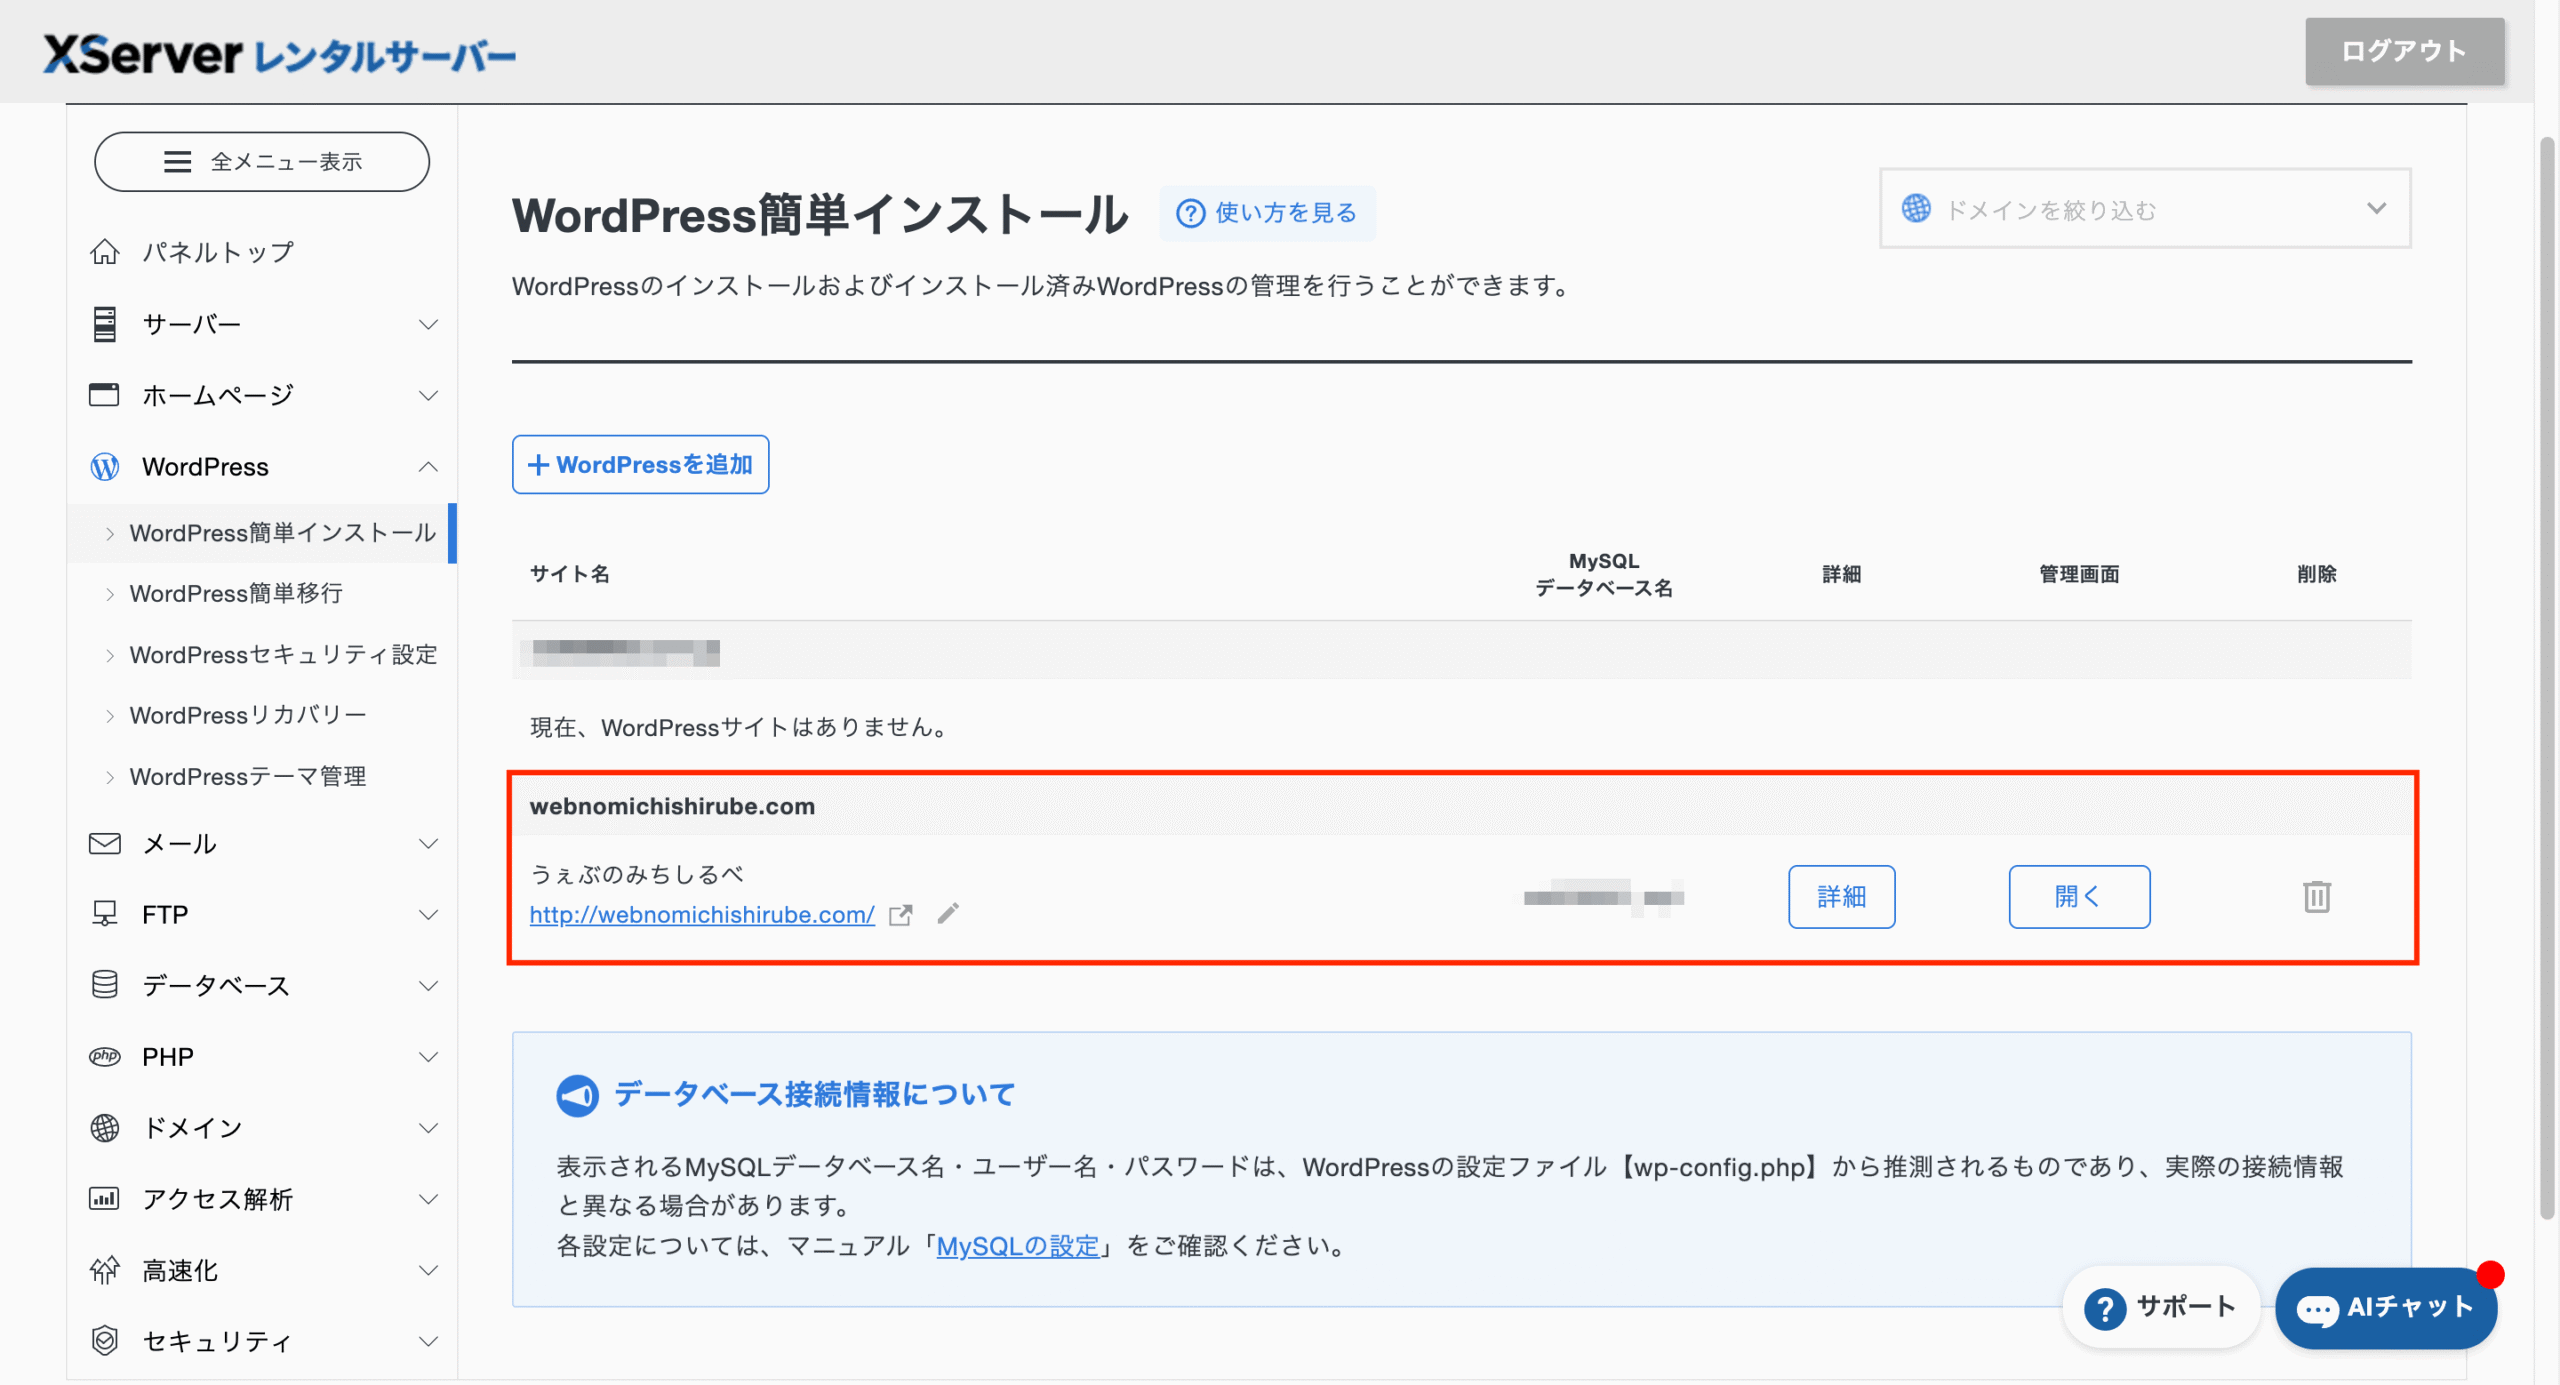Click the browser window icon beside ホームページ
The width and height of the screenshot is (2560, 1385).
pos(105,395)
